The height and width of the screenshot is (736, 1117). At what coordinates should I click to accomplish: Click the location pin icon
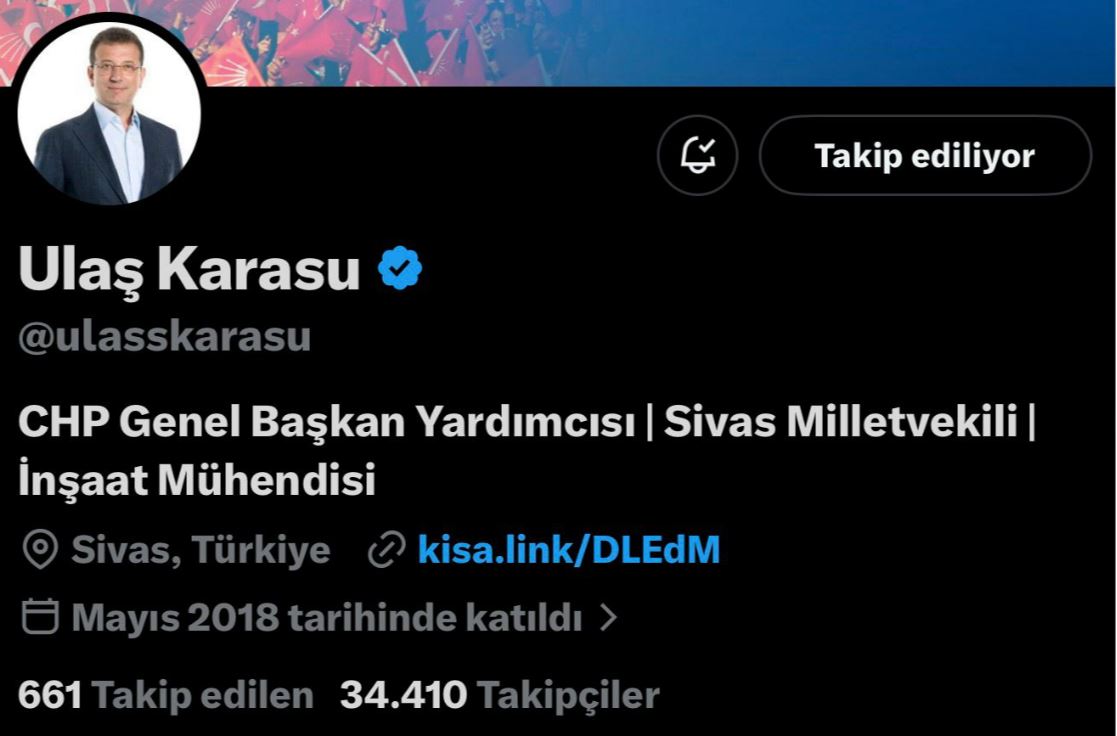[x=40, y=550]
